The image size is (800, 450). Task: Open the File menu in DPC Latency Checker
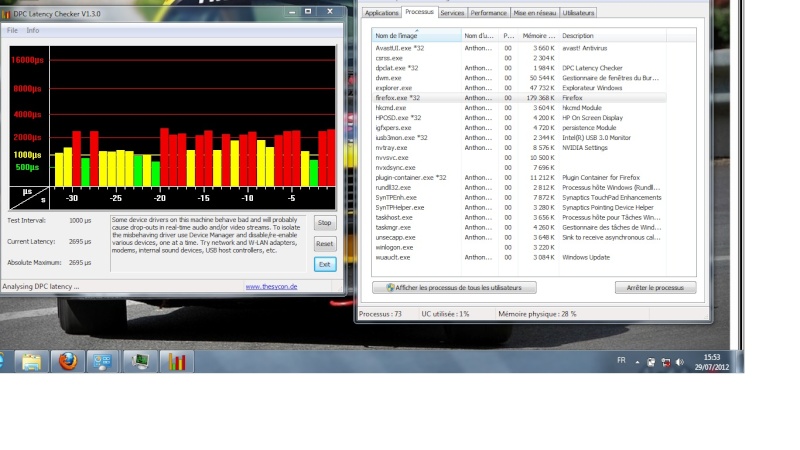point(12,31)
